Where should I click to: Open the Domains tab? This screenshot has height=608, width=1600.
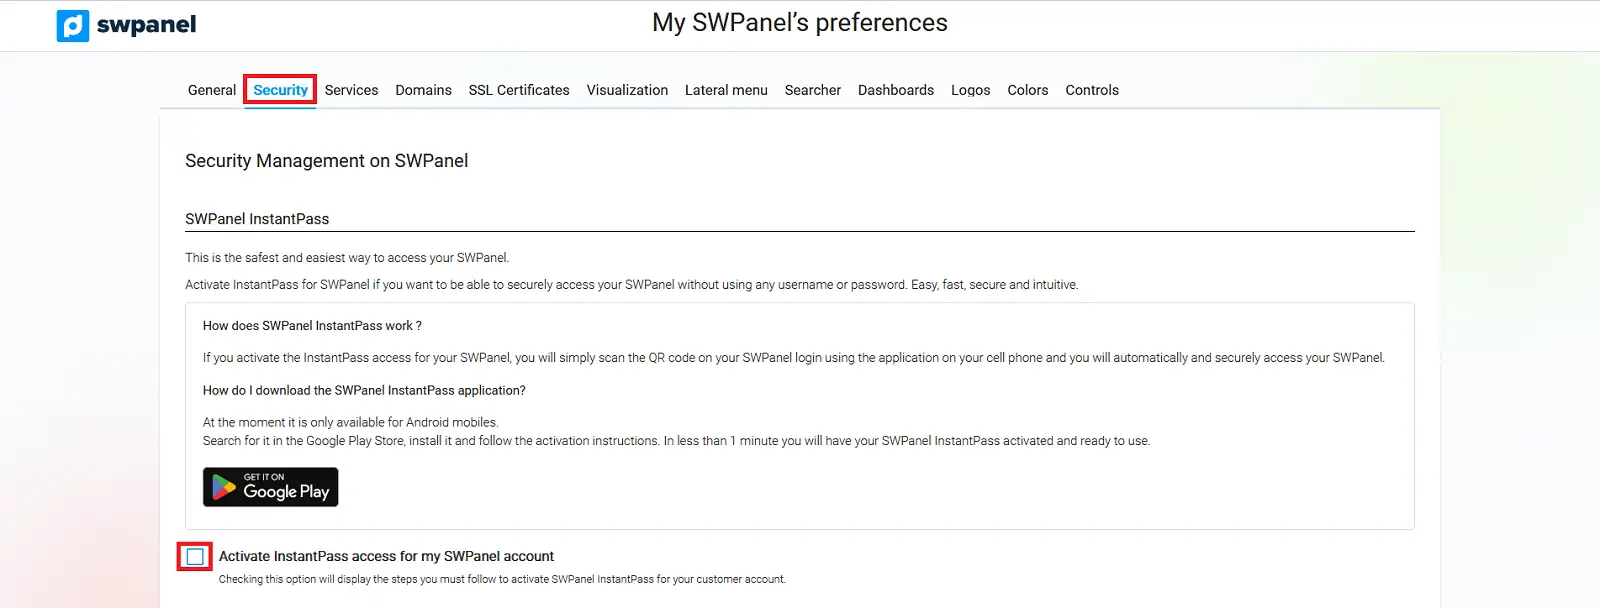tap(423, 90)
